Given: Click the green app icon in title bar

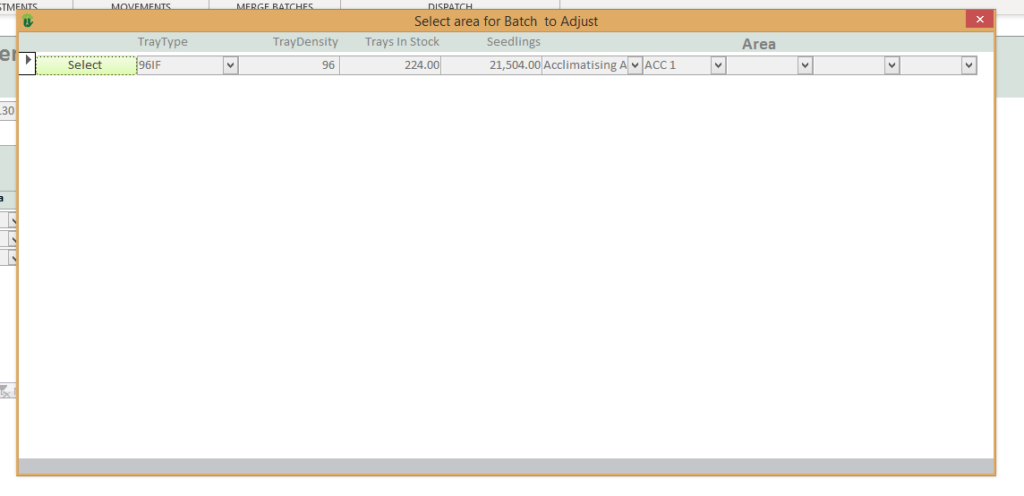Looking at the screenshot, I should pos(28,20).
